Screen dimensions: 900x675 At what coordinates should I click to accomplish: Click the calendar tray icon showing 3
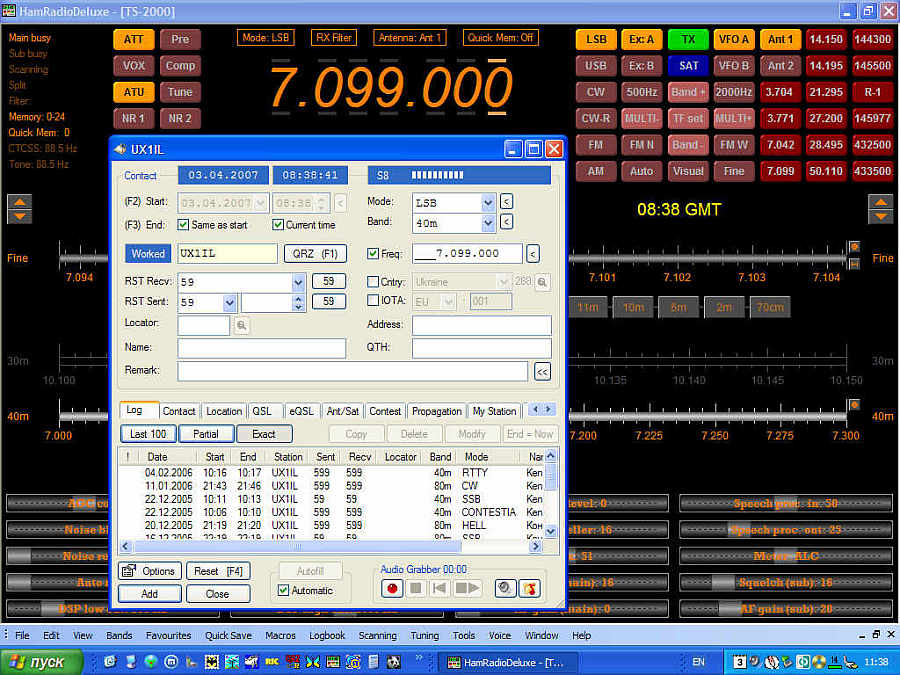(740, 662)
